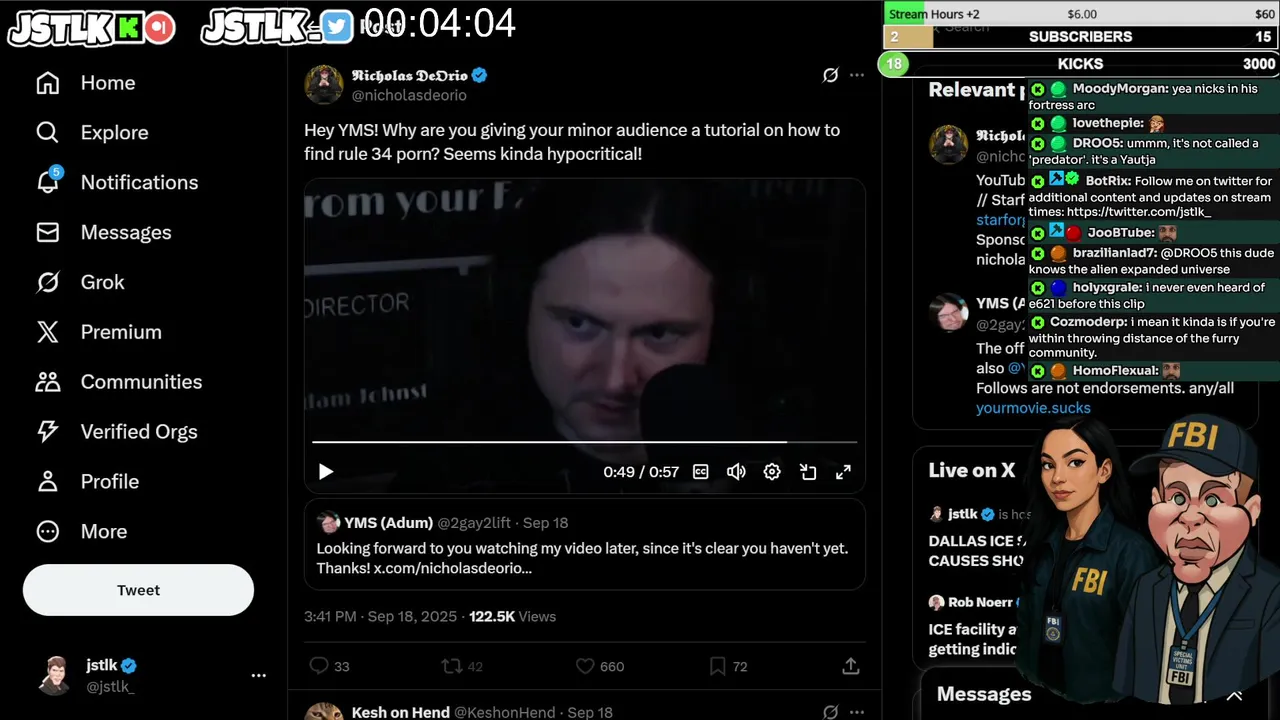The width and height of the screenshot is (1280, 720).
Task: Click the Grok logo icon in sidebar
Action: tap(47, 282)
